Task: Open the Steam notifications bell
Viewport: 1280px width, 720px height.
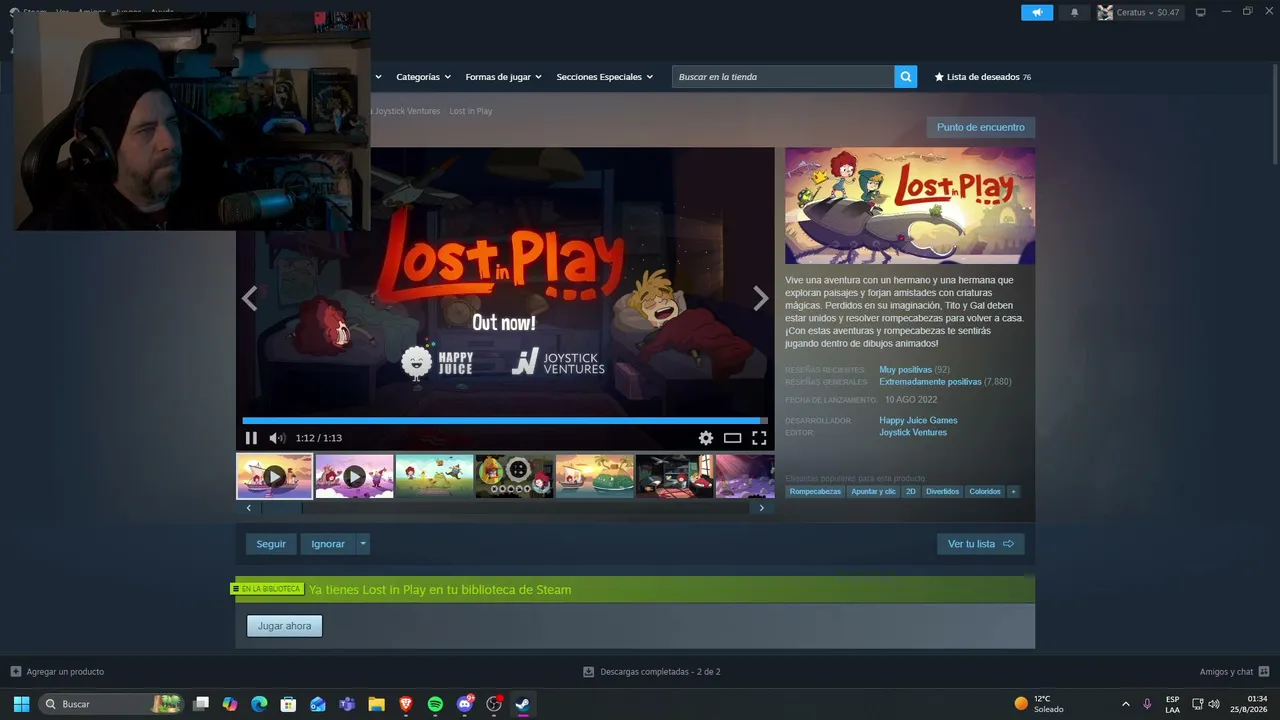Action: [1075, 12]
